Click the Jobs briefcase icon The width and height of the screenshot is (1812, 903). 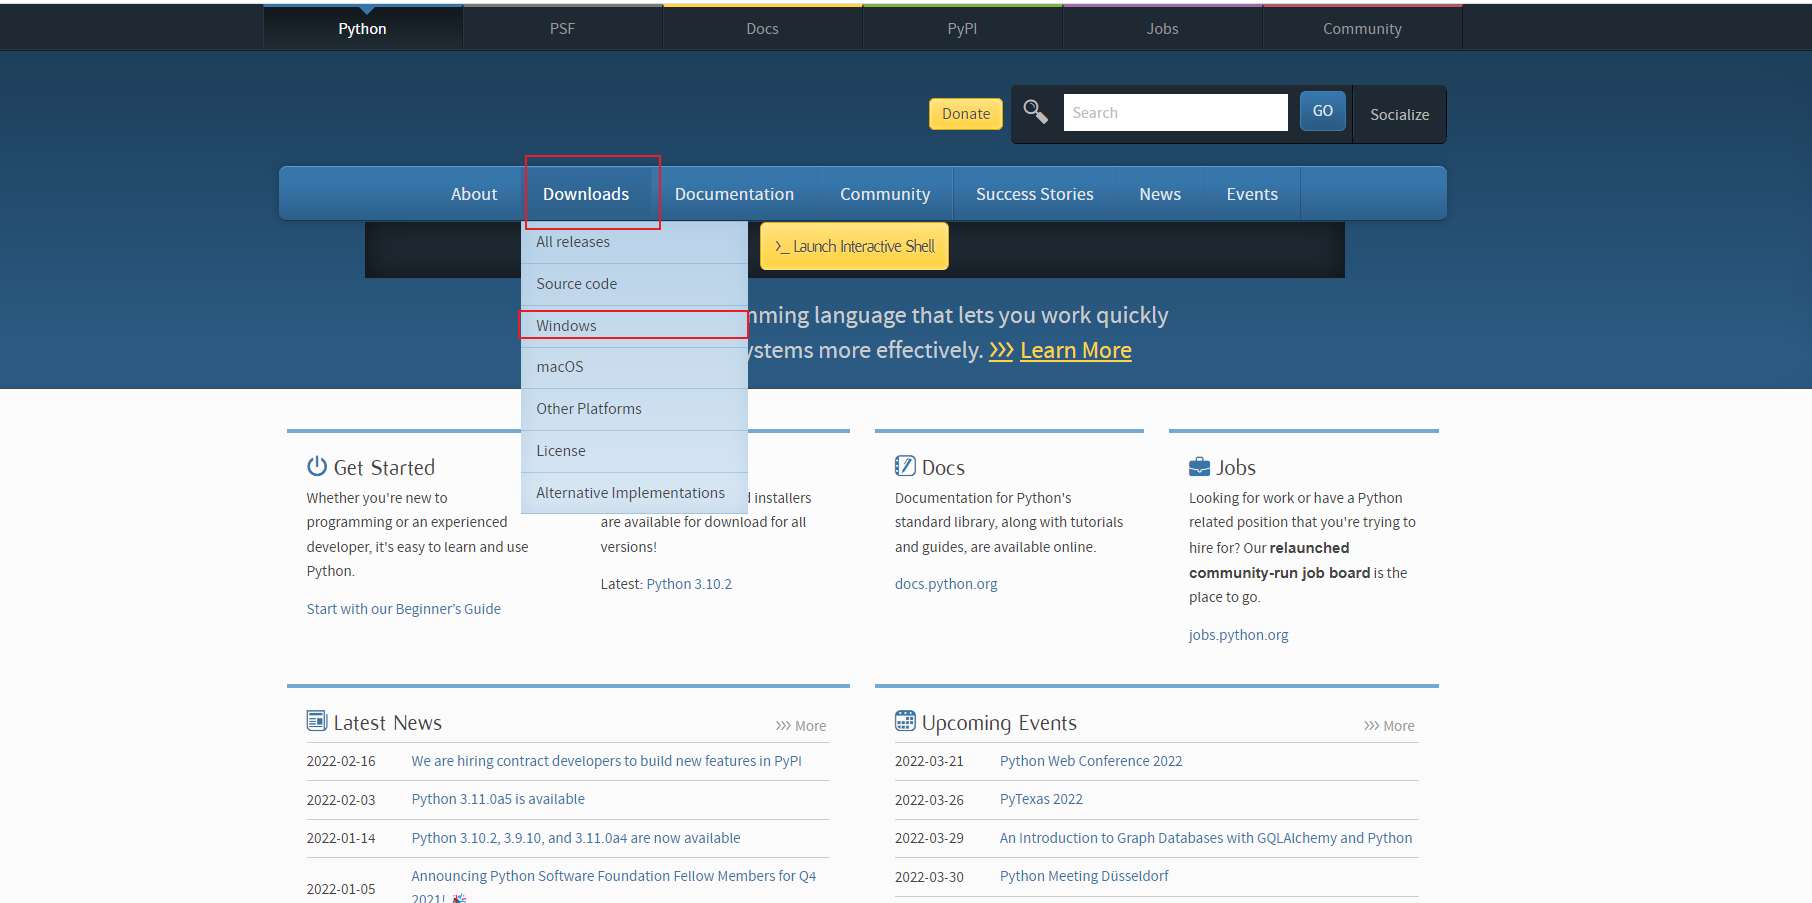[1199, 467]
